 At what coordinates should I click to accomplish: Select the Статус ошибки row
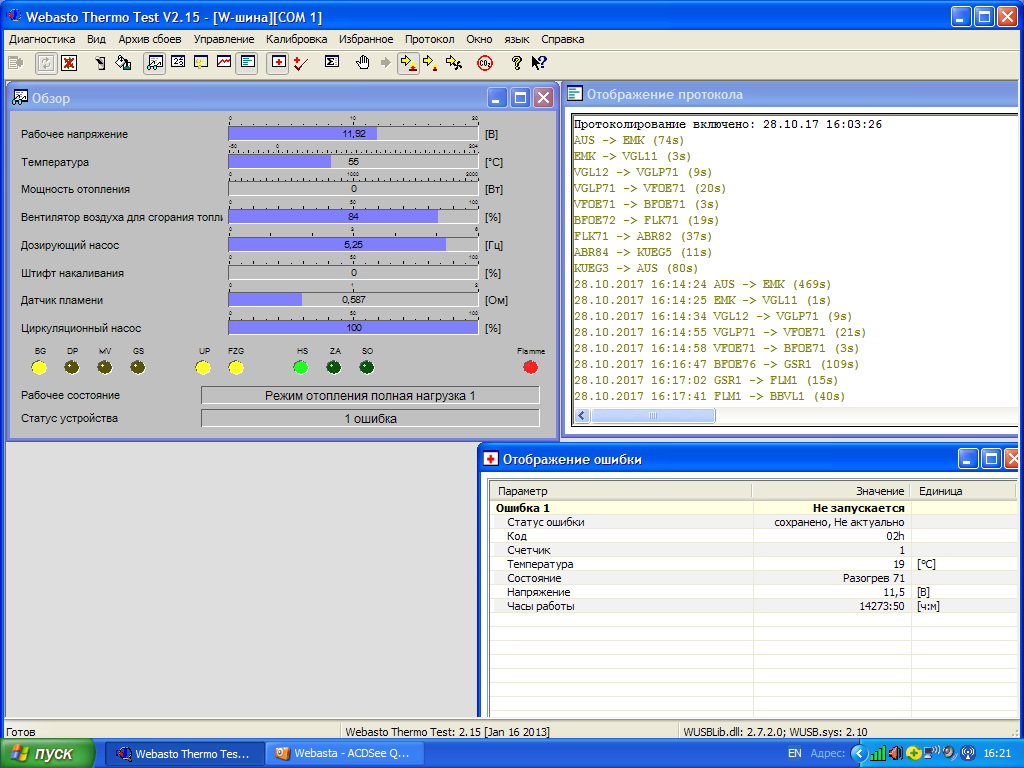[753, 522]
